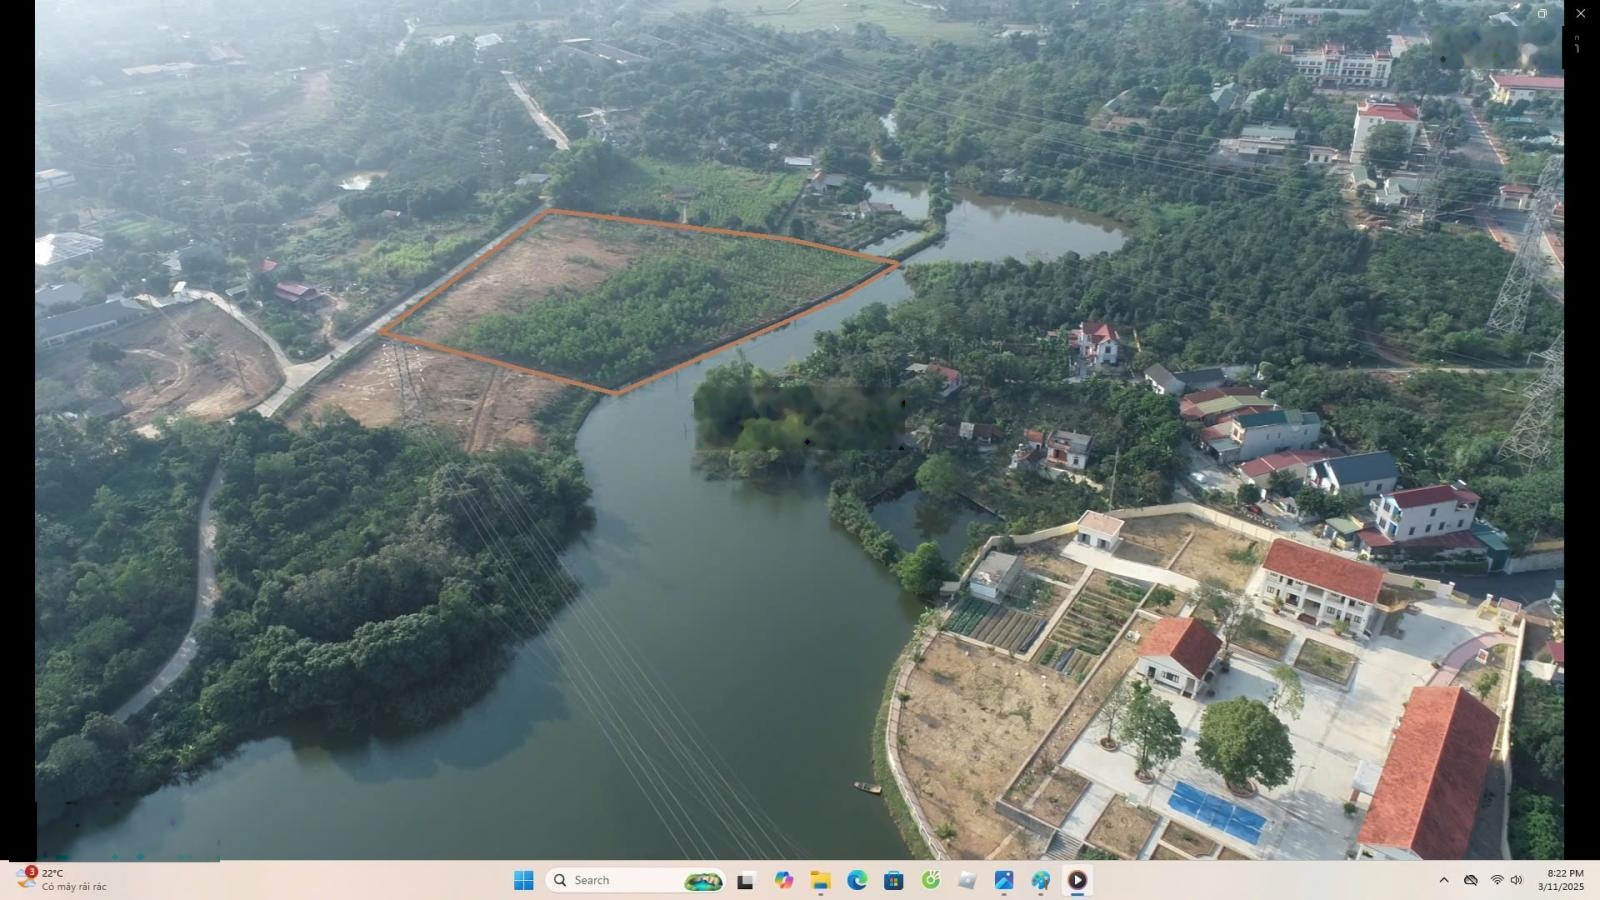The width and height of the screenshot is (1600, 900).
Task: Open the Photos app taskbar icon
Action: (x=1004, y=880)
